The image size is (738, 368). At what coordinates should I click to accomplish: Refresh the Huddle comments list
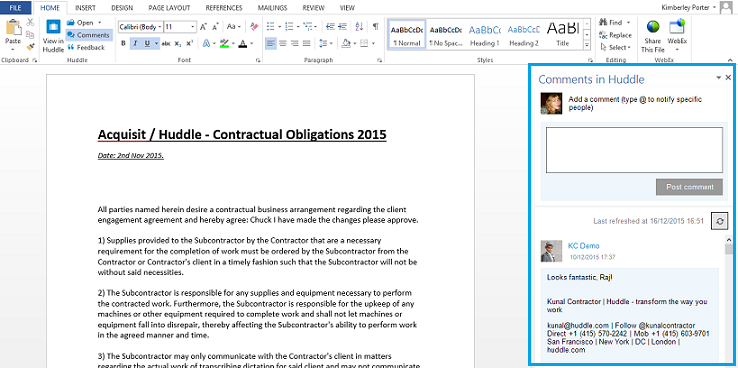[719, 221]
